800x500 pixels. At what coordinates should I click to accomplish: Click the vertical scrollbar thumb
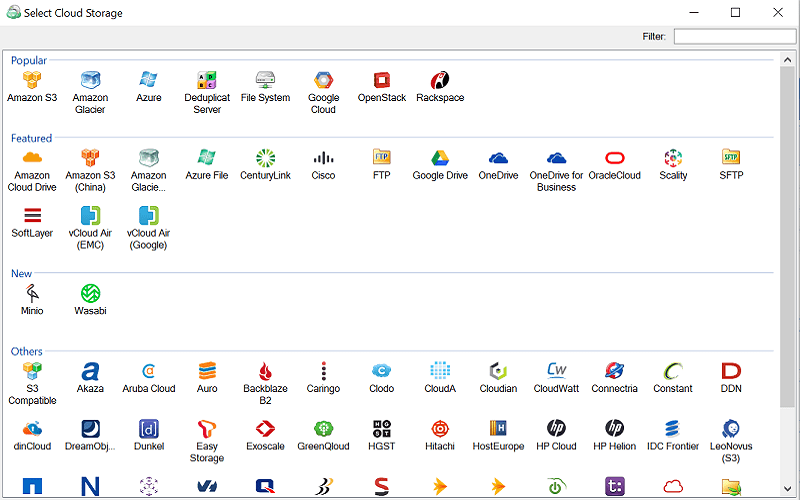787,237
